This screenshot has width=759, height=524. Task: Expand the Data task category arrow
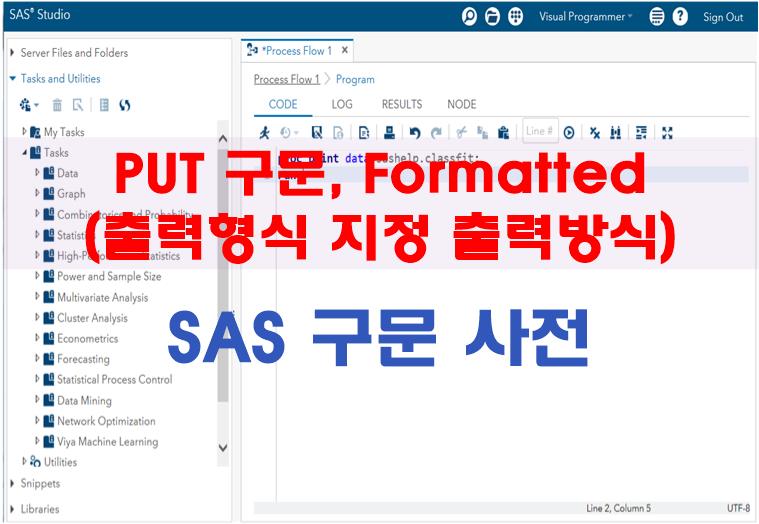pos(37,172)
